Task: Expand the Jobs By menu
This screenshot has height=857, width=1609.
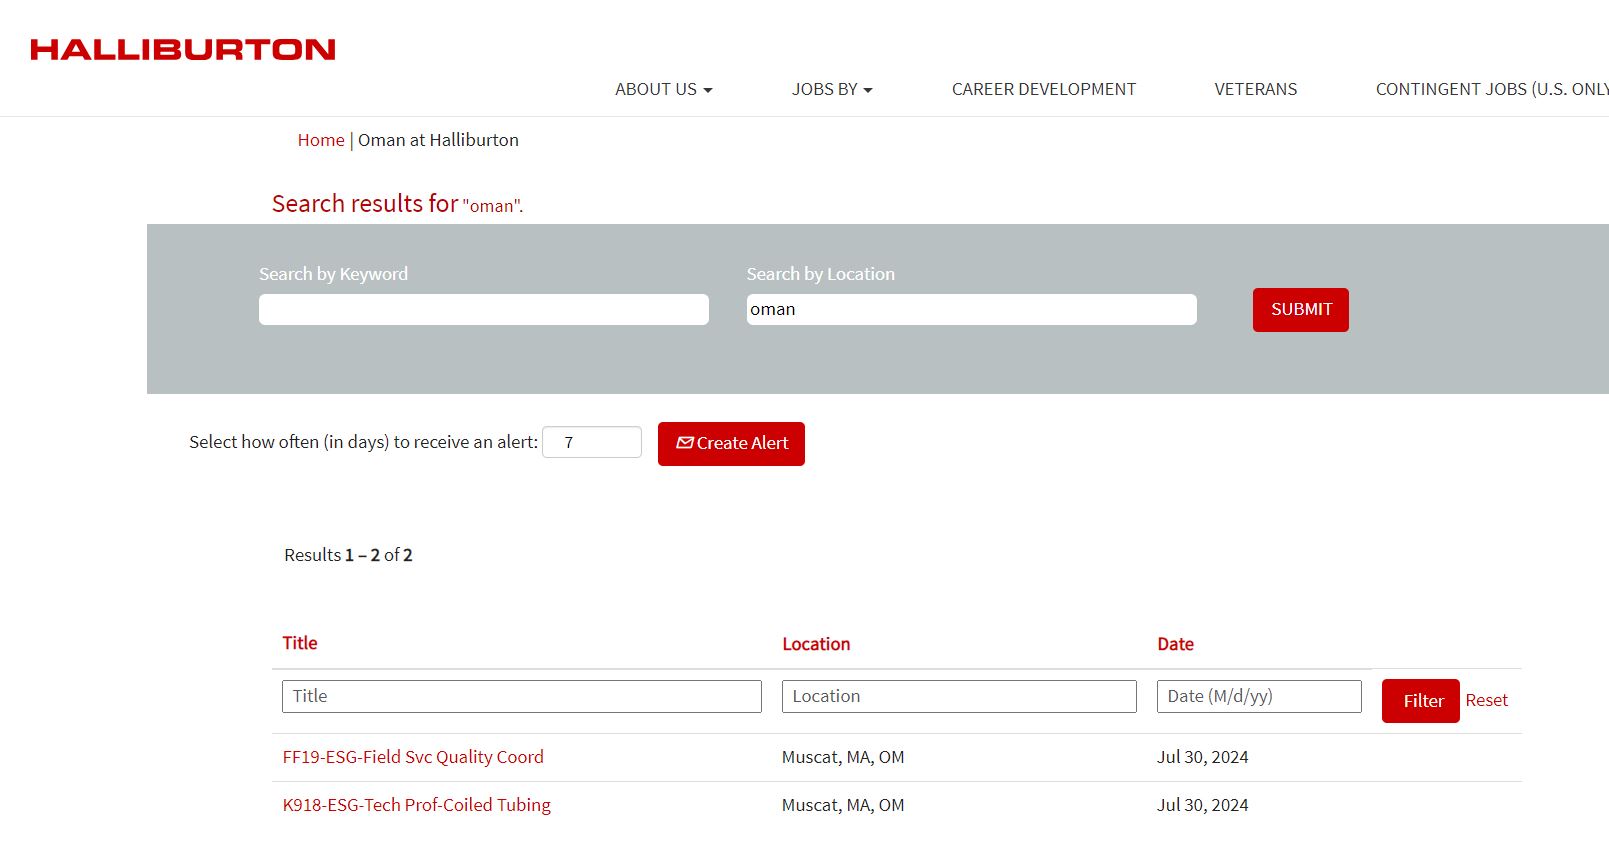Action: [x=832, y=89]
